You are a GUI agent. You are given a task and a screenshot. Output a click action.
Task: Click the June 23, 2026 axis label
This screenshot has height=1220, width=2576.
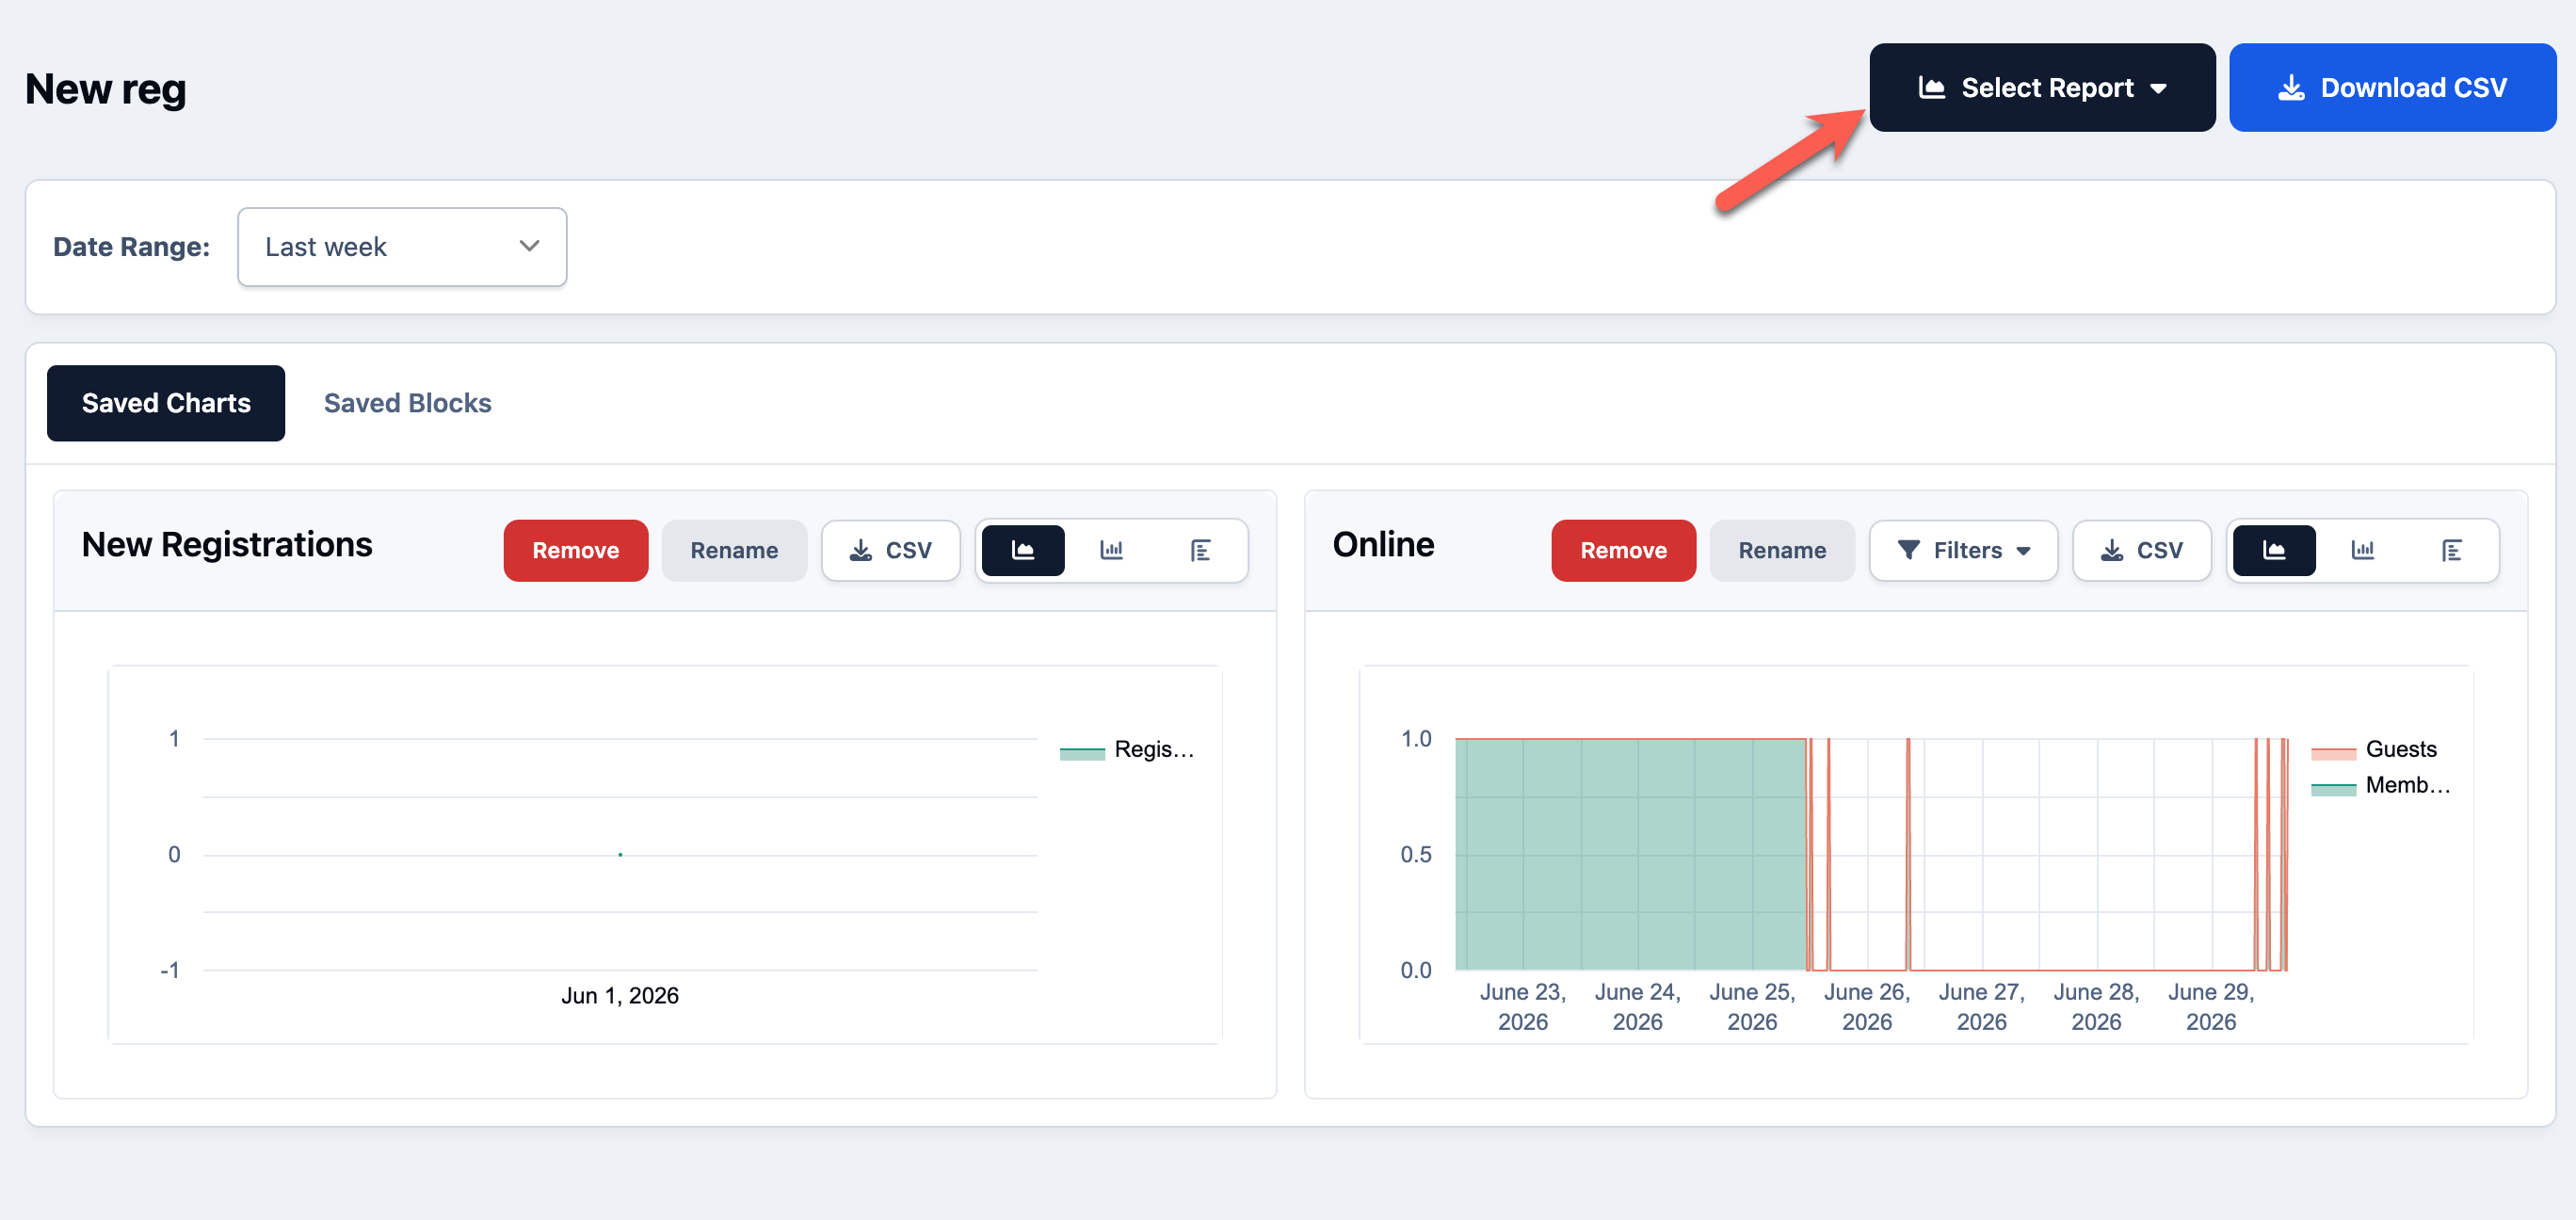point(1523,1007)
